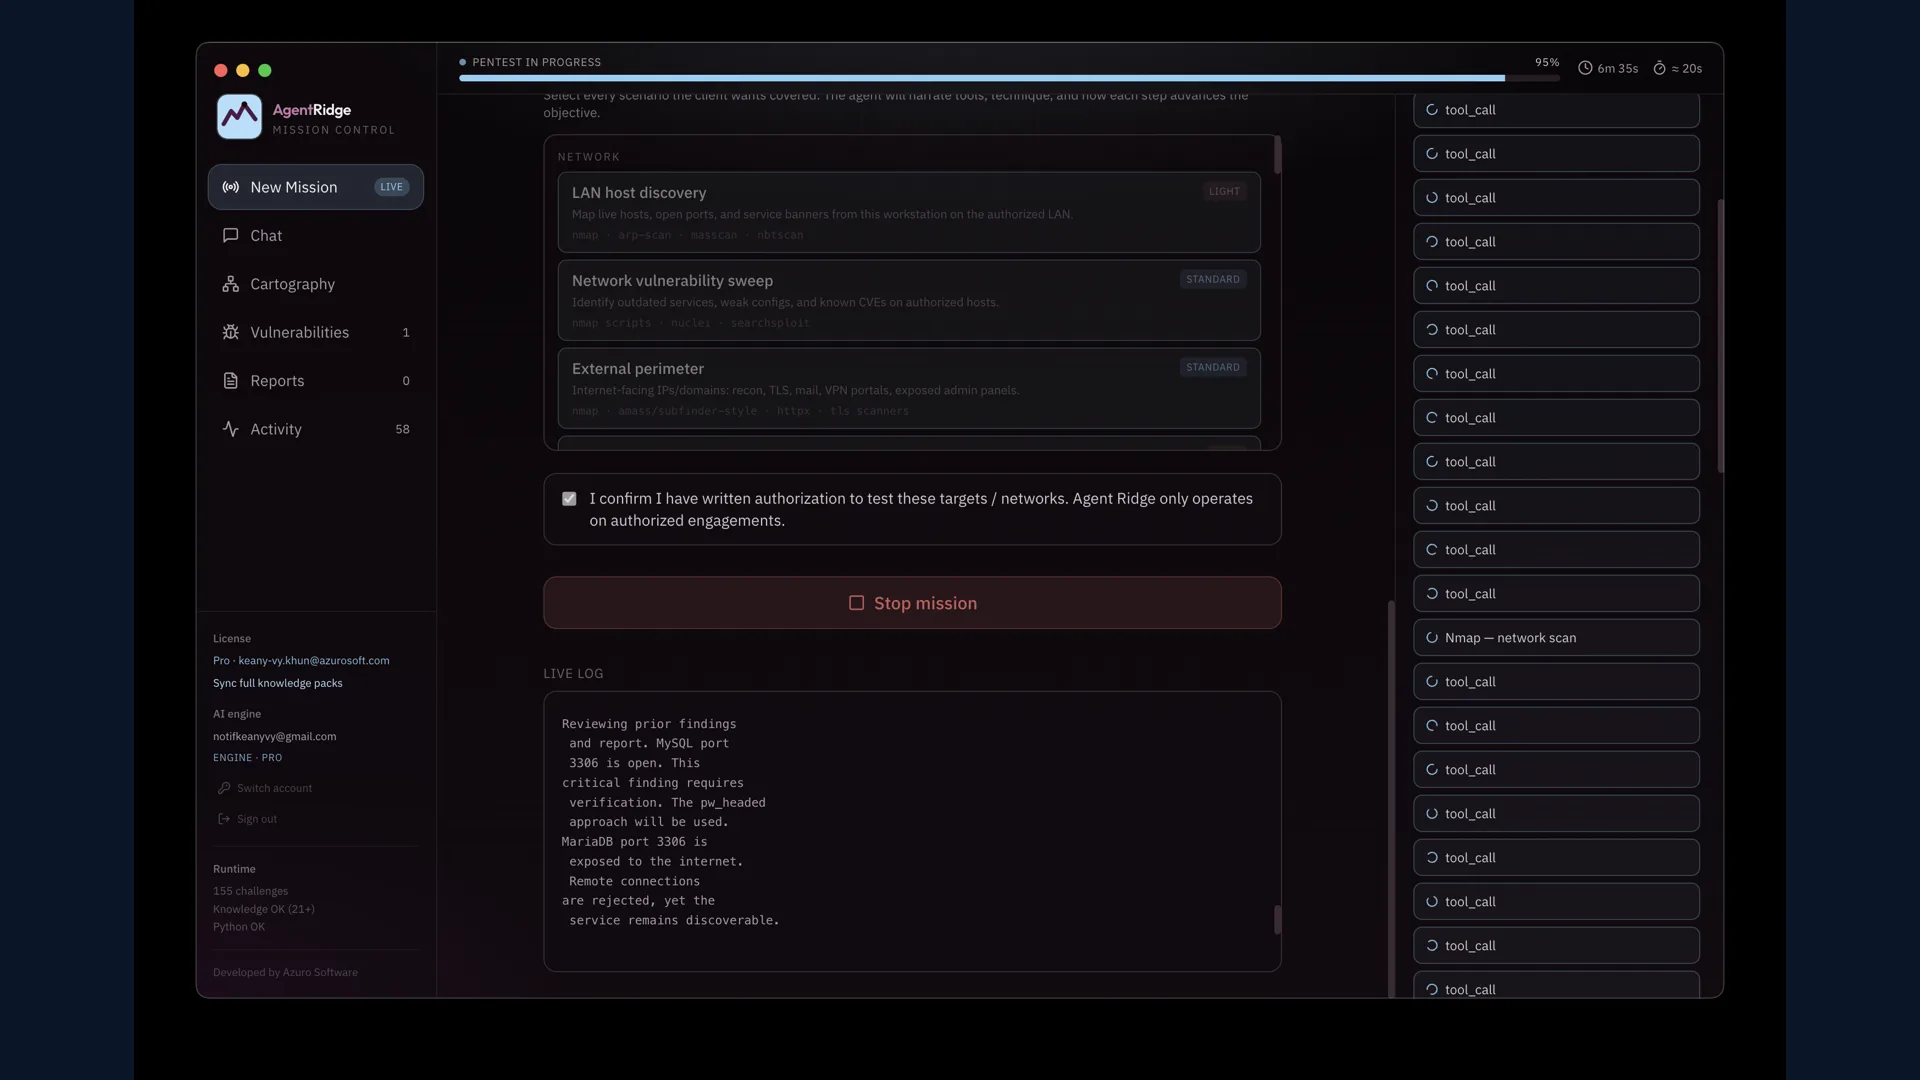Click the elapsed time clock icon

(1585, 68)
